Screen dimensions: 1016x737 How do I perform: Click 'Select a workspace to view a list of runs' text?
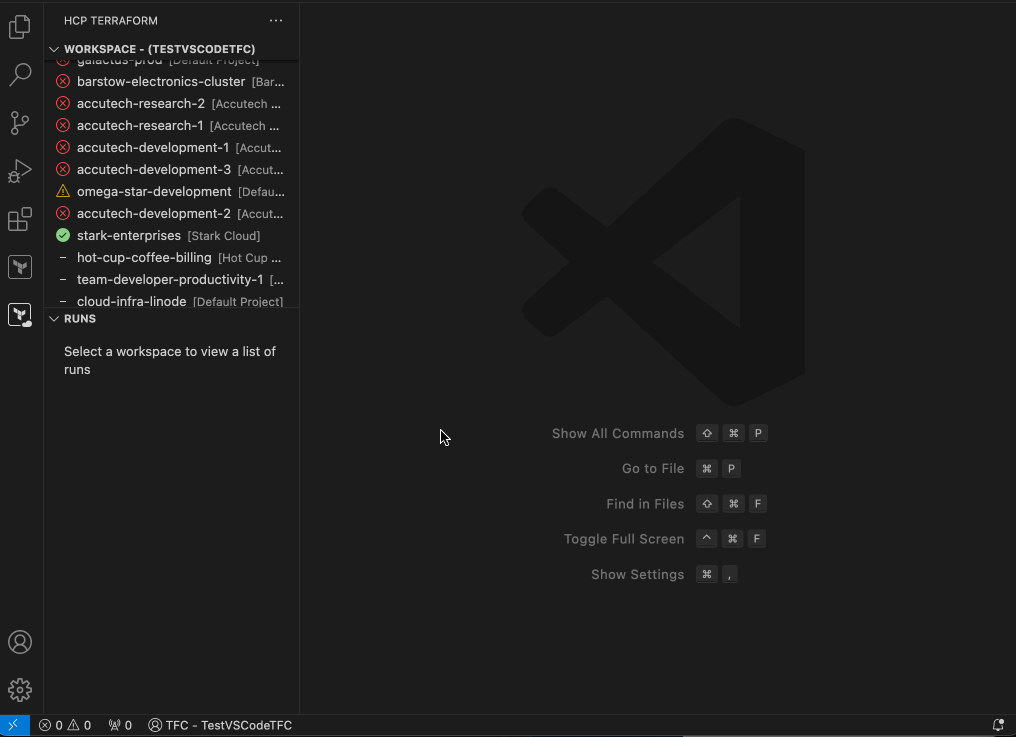[170, 360]
